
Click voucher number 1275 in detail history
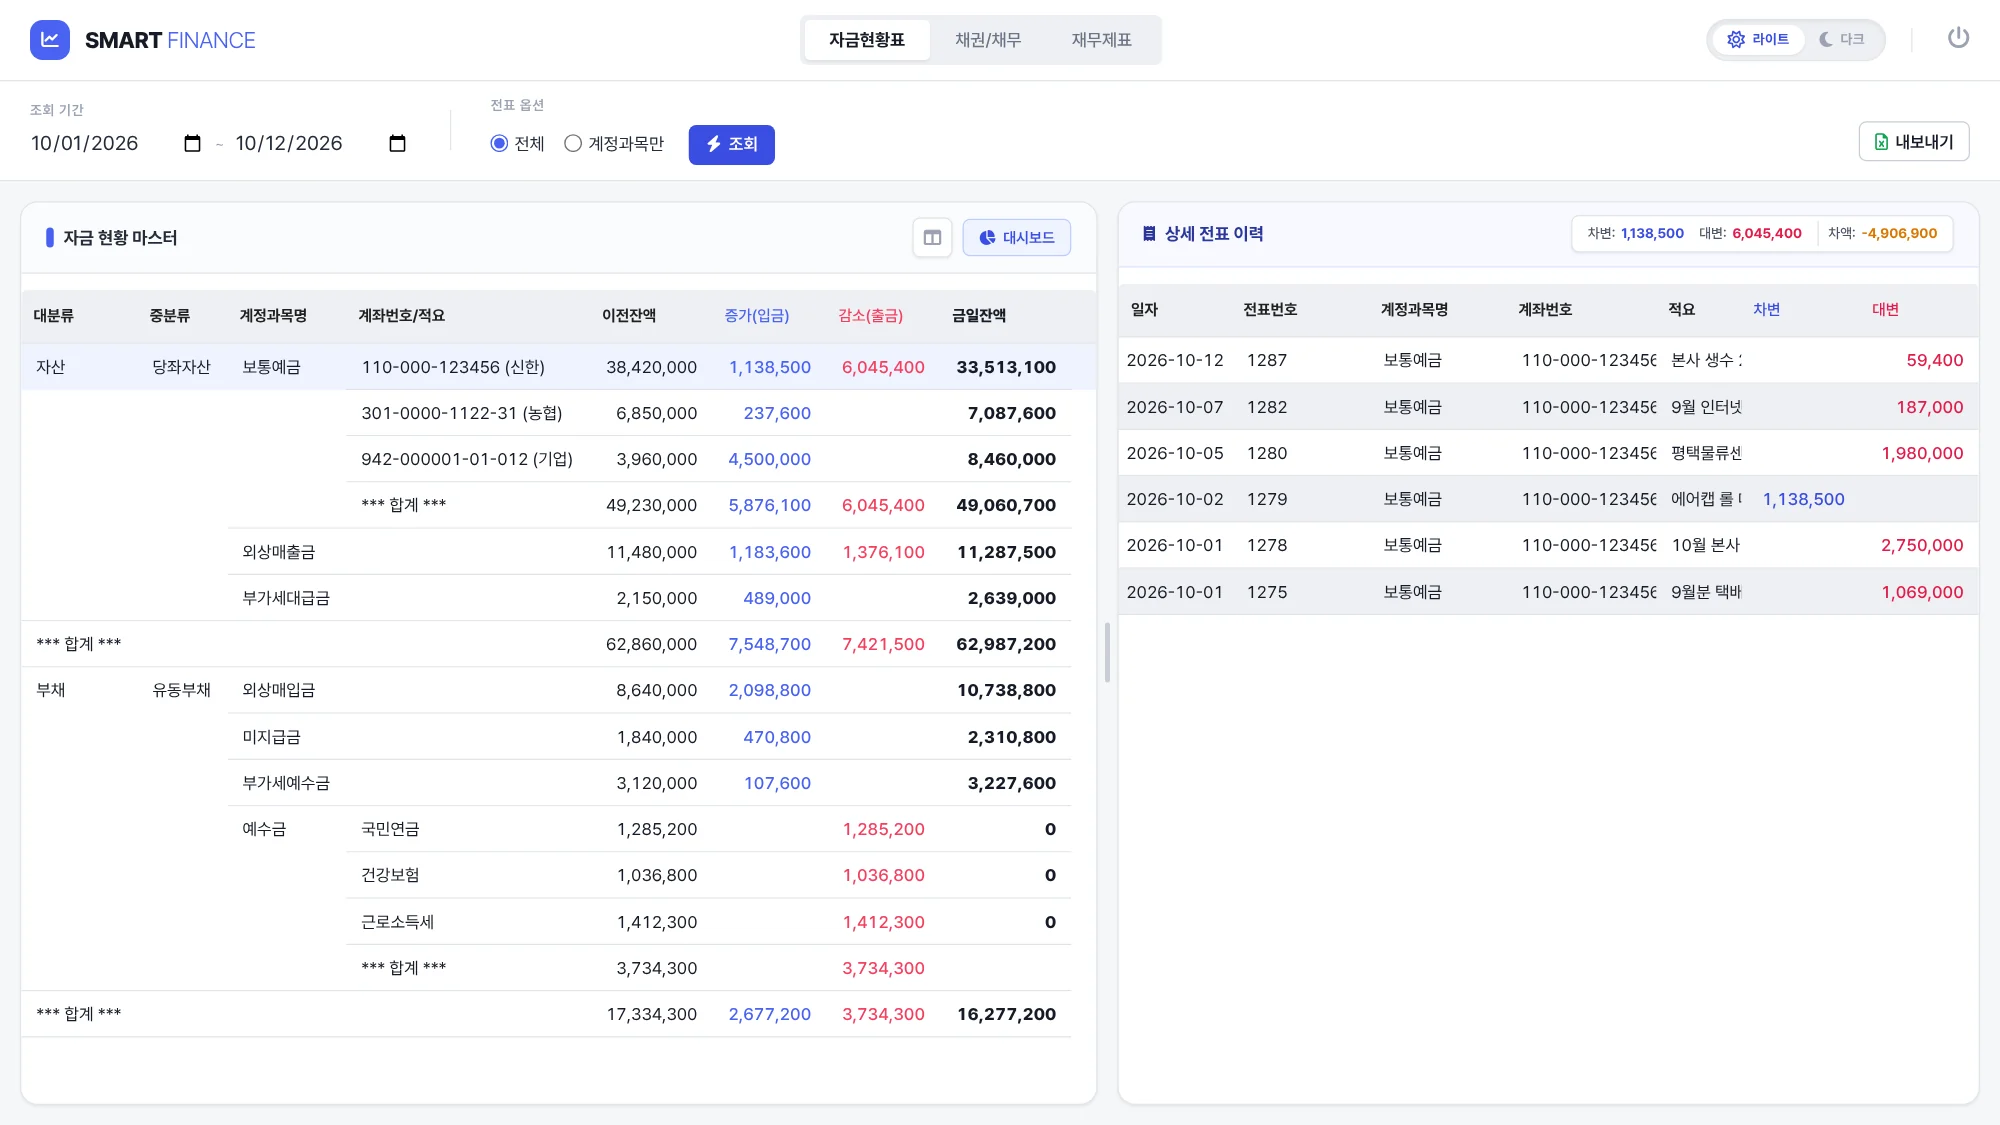pyautogui.click(x=1266, y=592)
